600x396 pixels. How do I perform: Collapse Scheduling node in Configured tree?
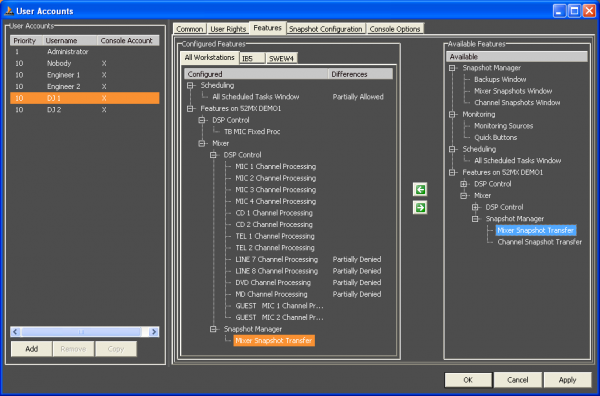[x=190, y=85]
